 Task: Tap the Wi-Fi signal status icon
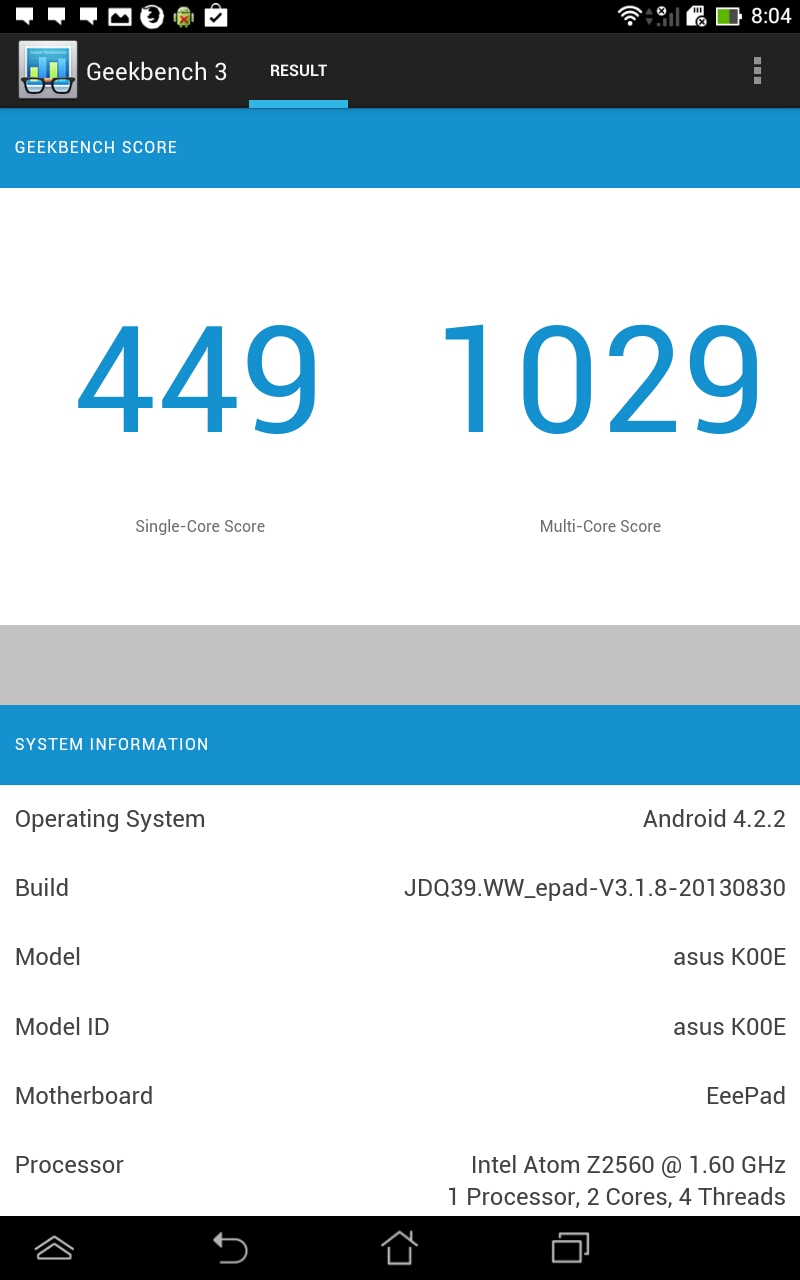point(629,16)
